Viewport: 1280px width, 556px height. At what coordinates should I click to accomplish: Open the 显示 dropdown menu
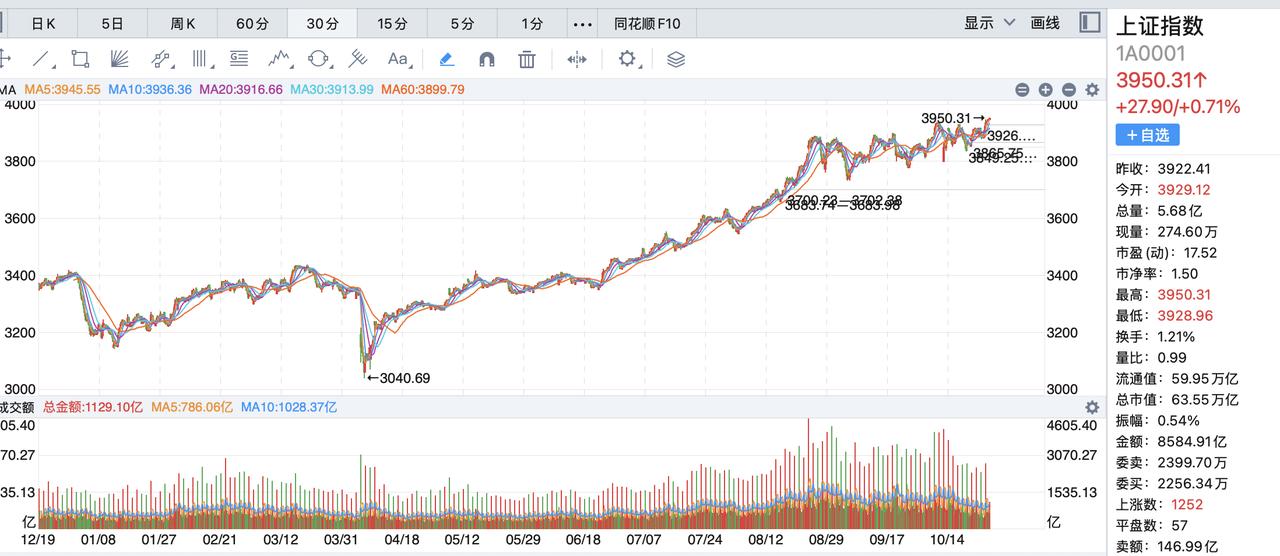coord(988,22)
